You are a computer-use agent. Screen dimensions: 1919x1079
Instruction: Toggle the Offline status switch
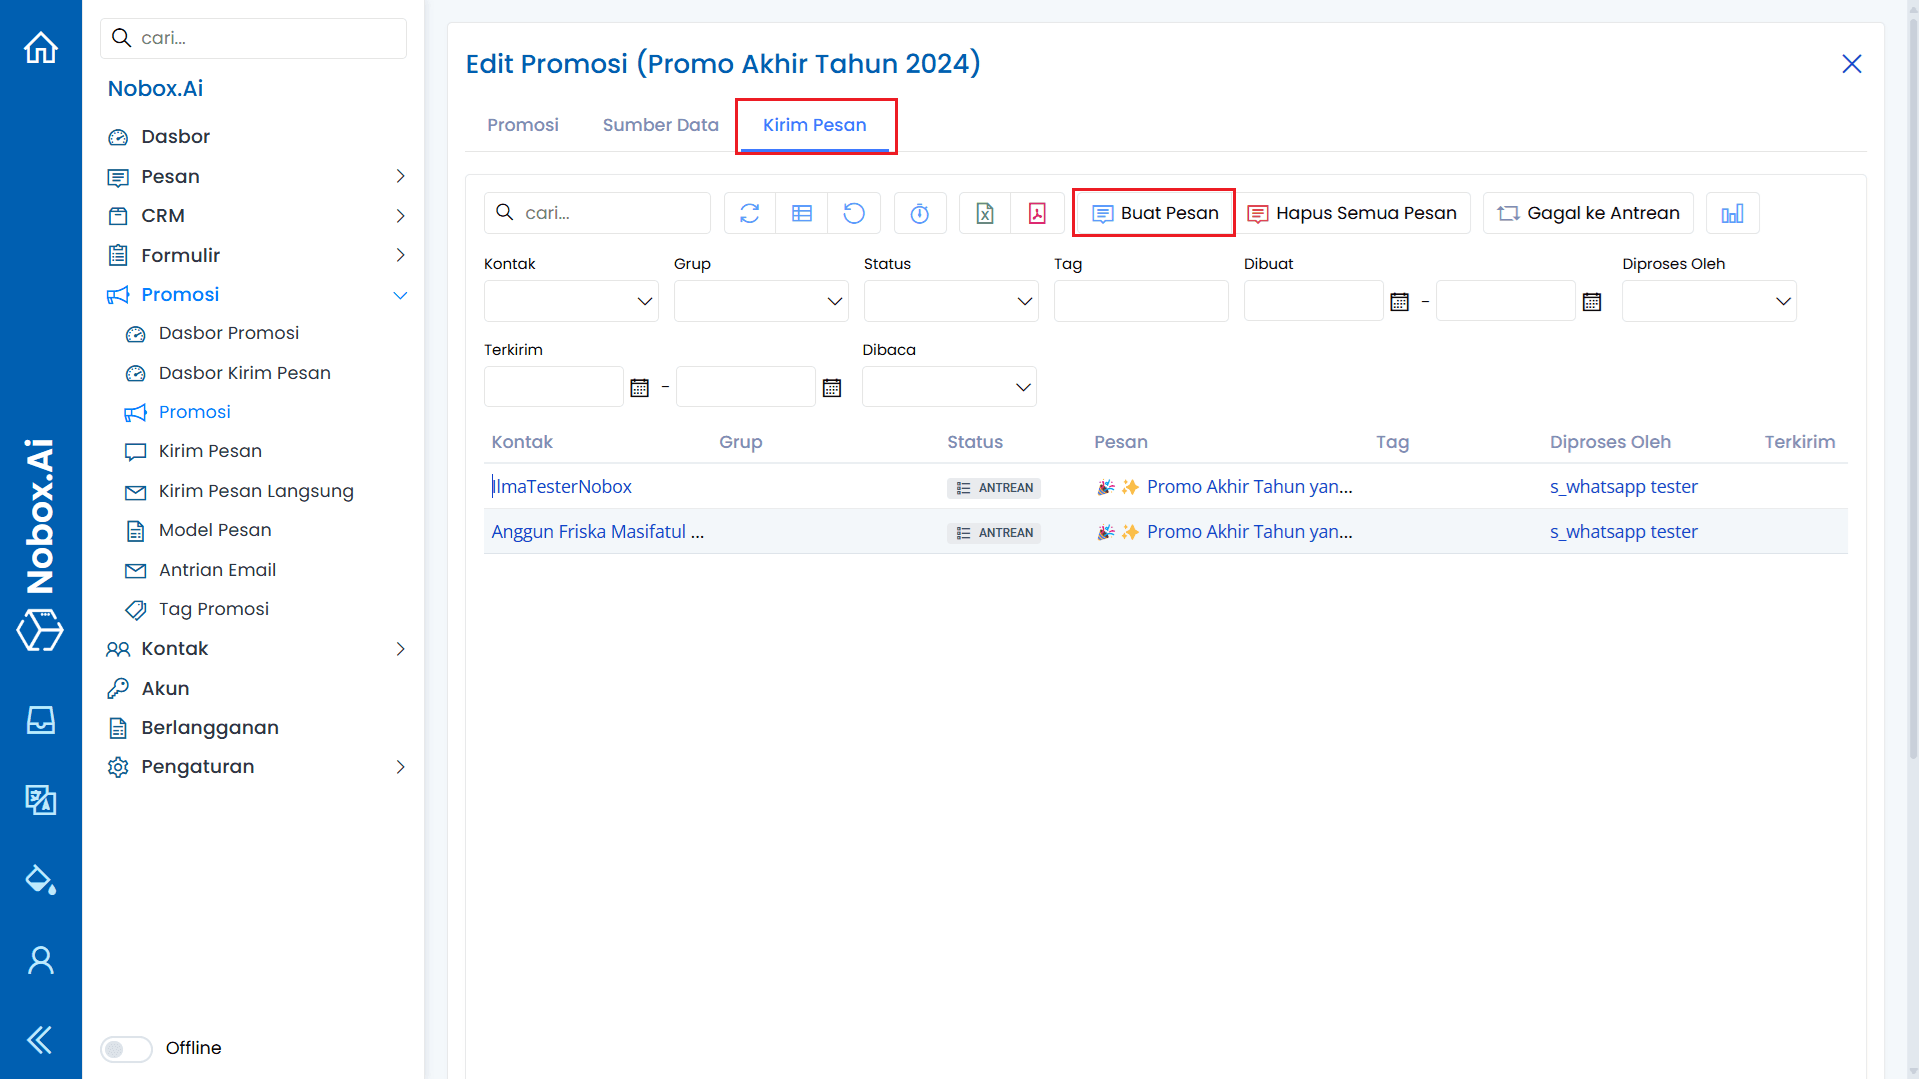(126, 1048)
